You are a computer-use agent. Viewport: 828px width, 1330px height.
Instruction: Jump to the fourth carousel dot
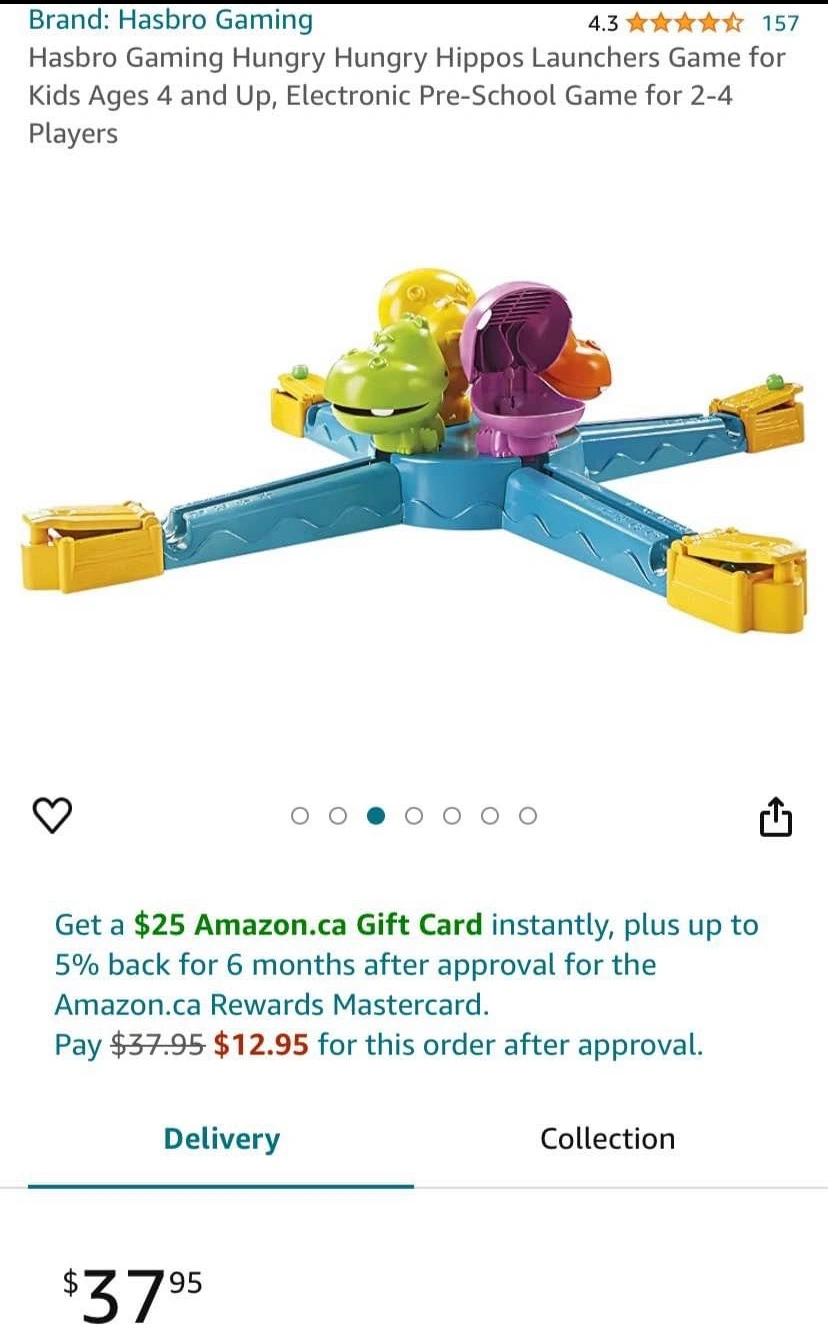(x=414, y=816)
